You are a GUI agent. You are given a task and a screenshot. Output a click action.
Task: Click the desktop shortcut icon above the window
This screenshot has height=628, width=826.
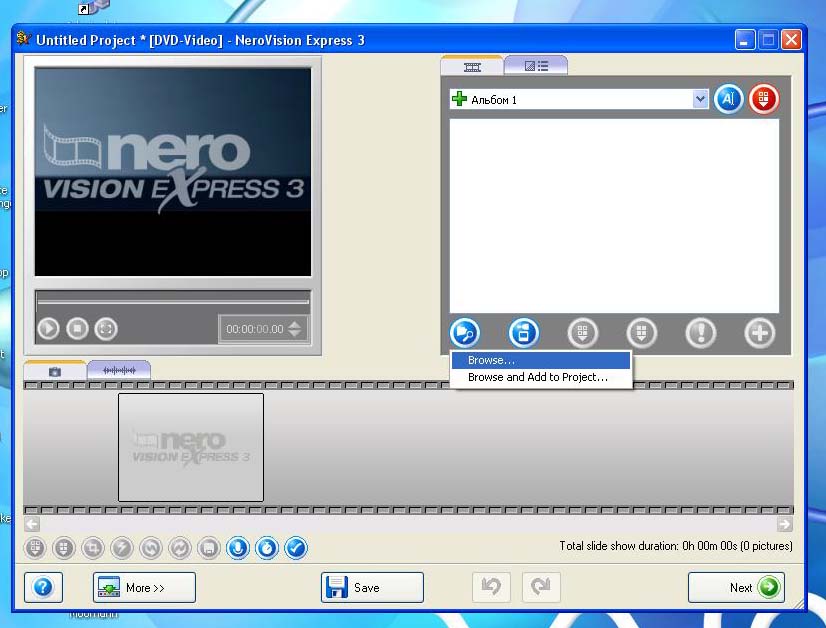[x=94, y=7]
